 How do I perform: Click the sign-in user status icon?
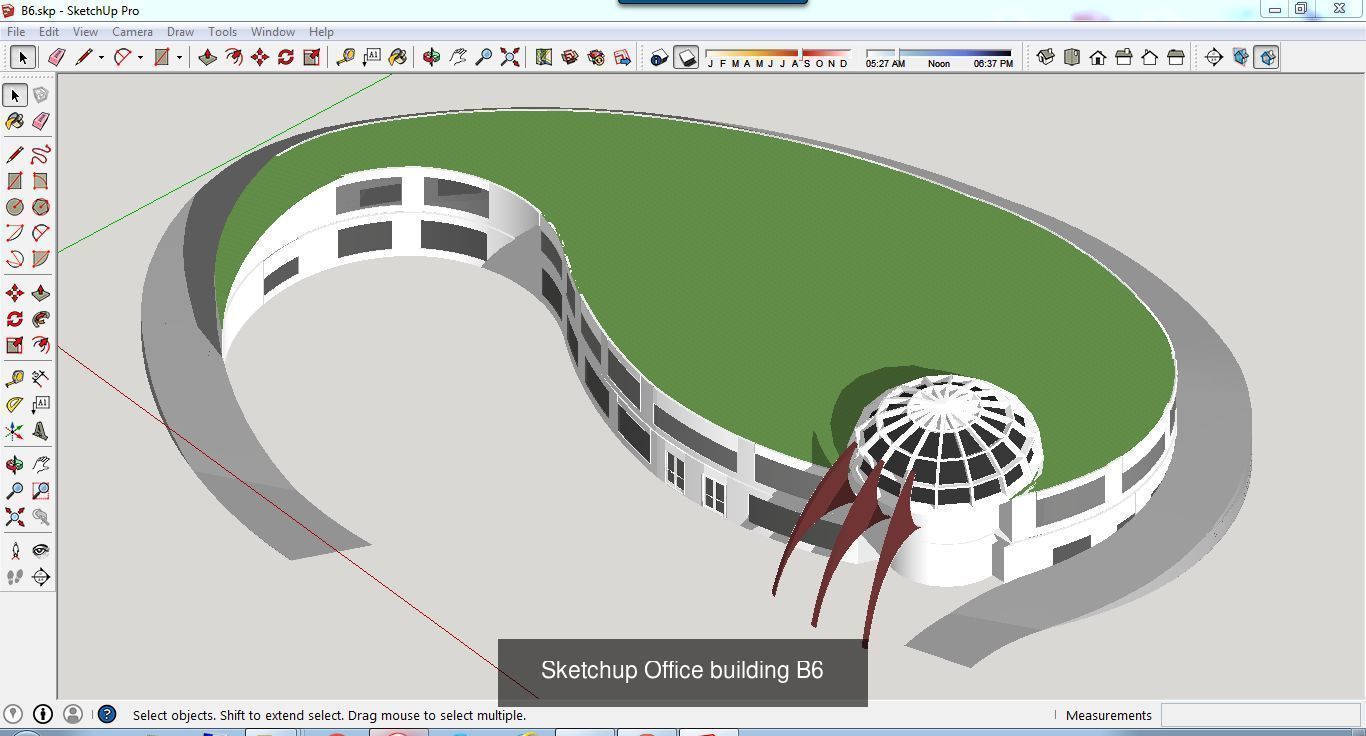72,714
